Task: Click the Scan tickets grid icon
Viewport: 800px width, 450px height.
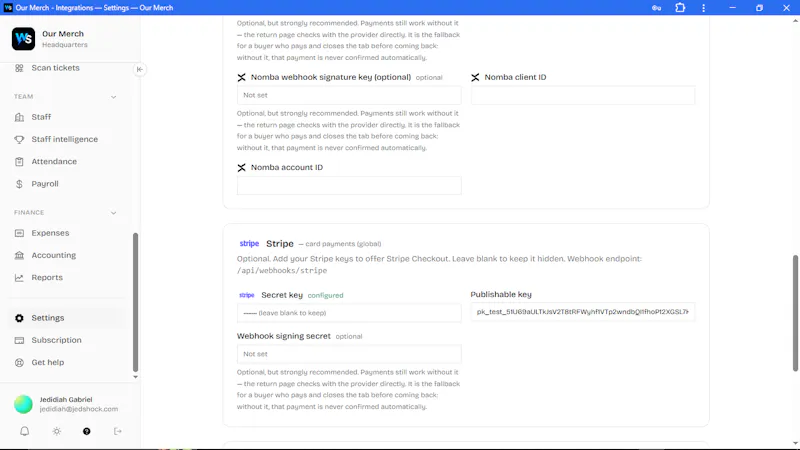Action: (x=19, y=68)
